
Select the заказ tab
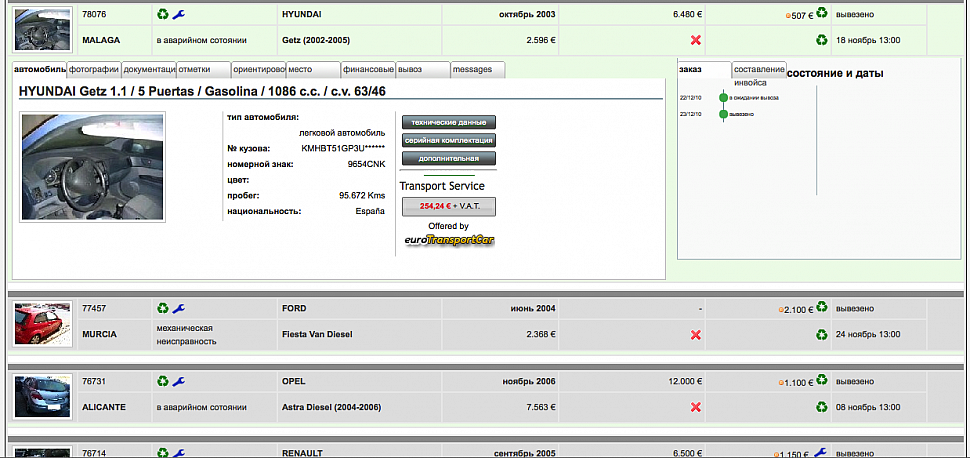(704, 69)
